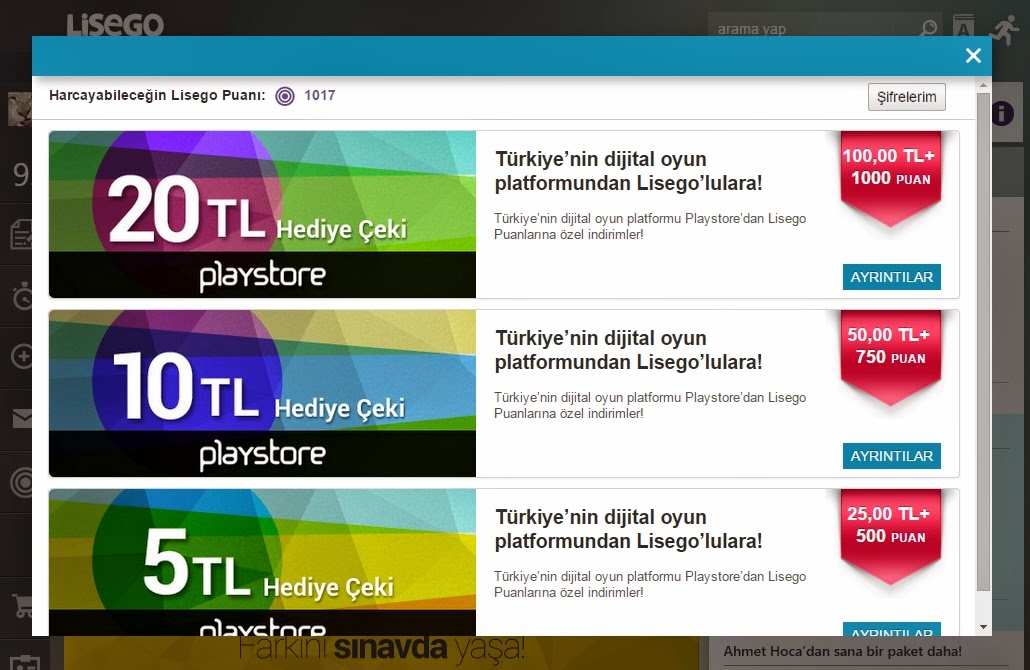Click the Lisego logo in the header
Image resolution: width=1030 pixels, height=670 pixels.
(x=115, y=25)
